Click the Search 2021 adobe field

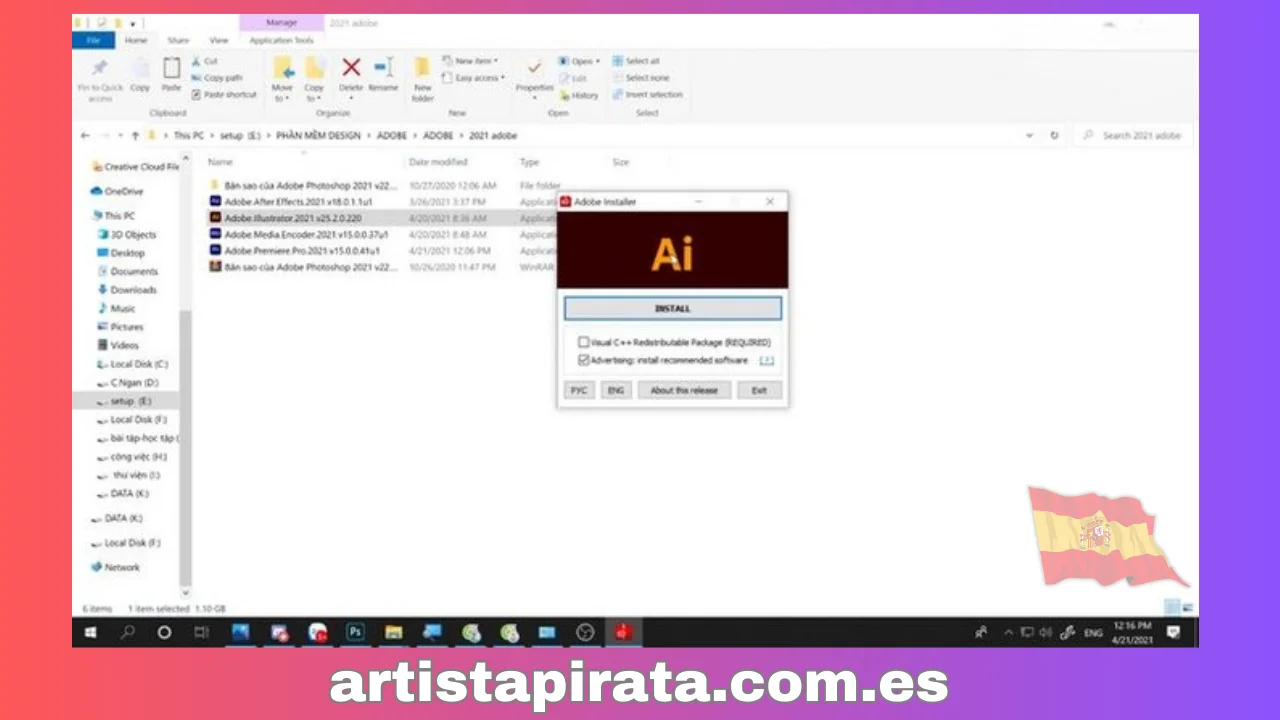(x=1134, y=135)
